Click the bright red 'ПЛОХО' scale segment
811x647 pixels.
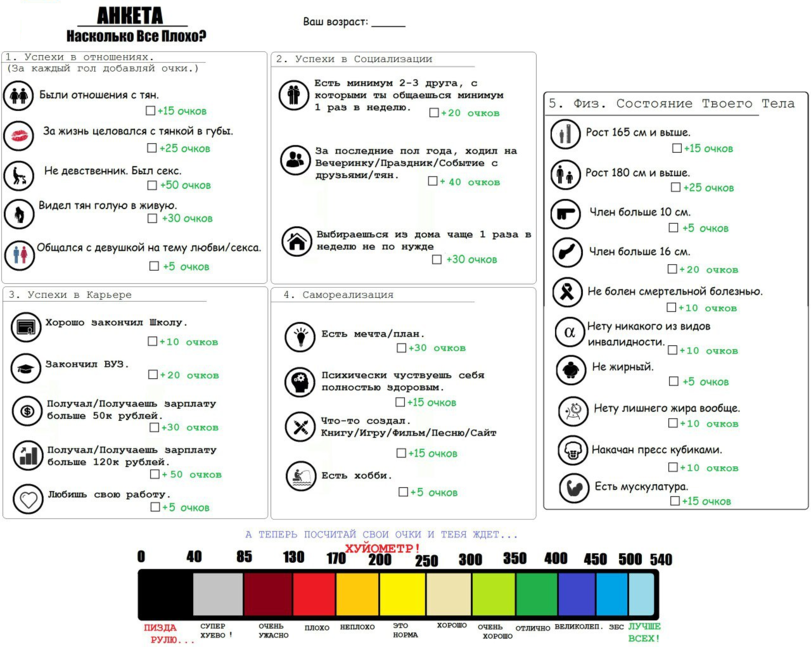314,594
